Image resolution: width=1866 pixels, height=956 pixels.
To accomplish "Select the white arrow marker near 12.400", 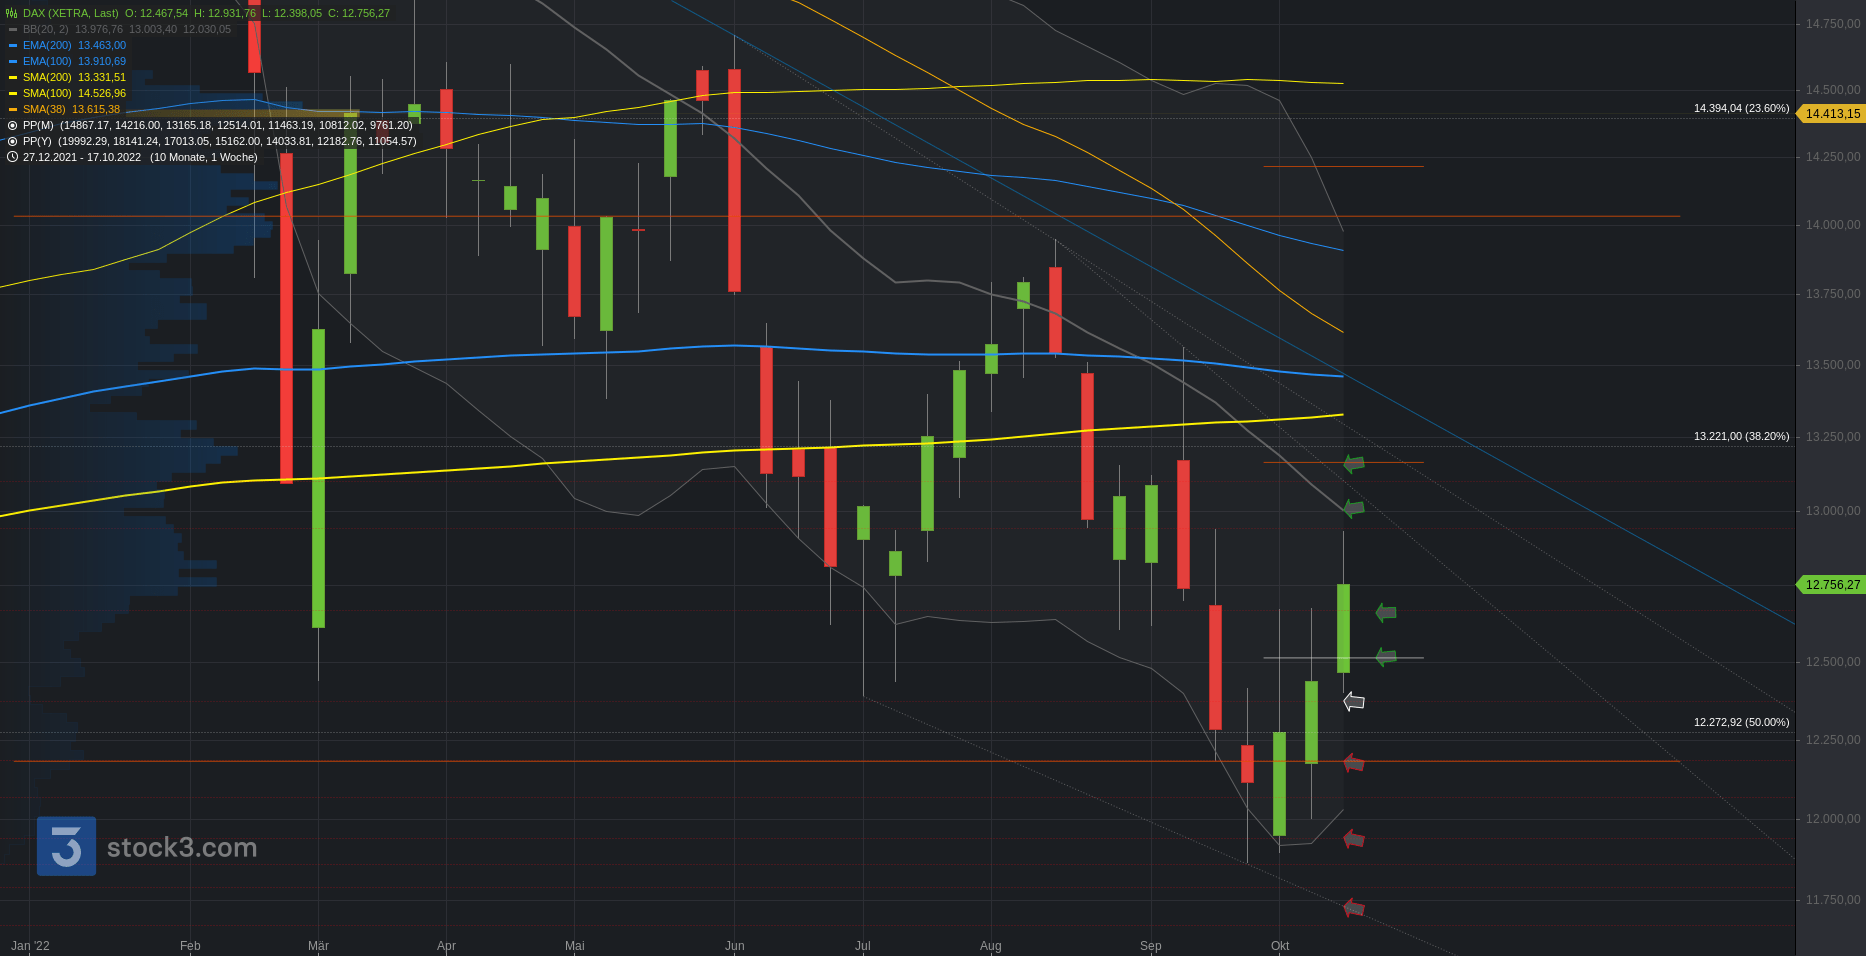I will [x=1354, y=702].
